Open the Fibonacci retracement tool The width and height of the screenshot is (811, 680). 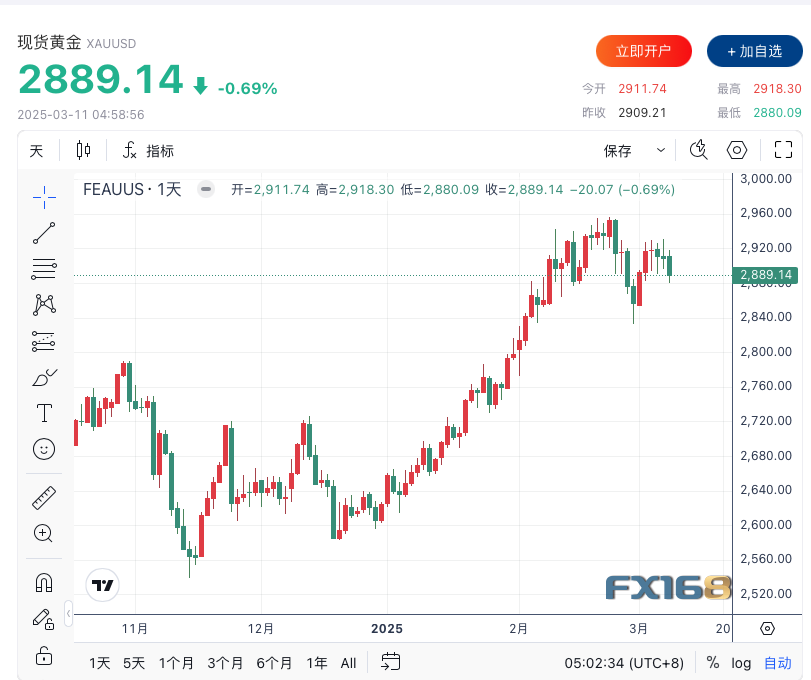click(x=44, y=269)
